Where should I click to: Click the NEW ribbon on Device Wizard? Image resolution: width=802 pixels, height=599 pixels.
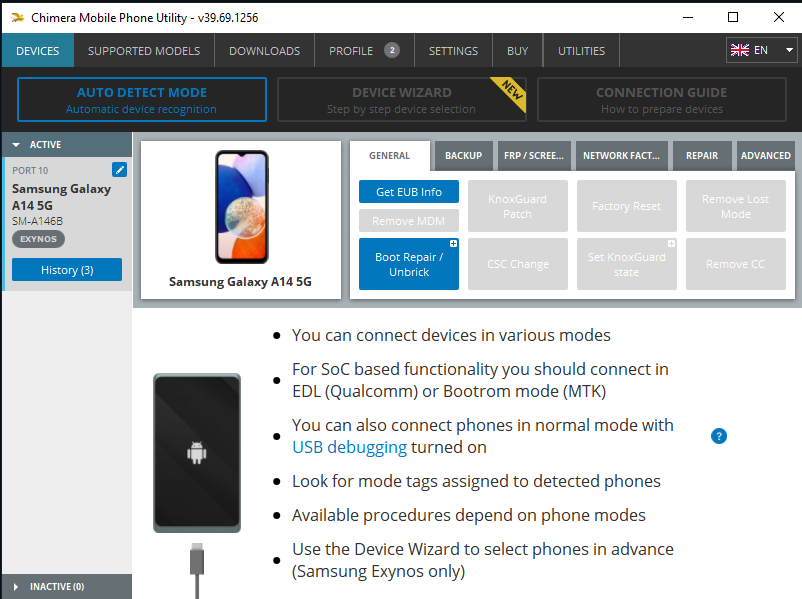click(511, 91)
